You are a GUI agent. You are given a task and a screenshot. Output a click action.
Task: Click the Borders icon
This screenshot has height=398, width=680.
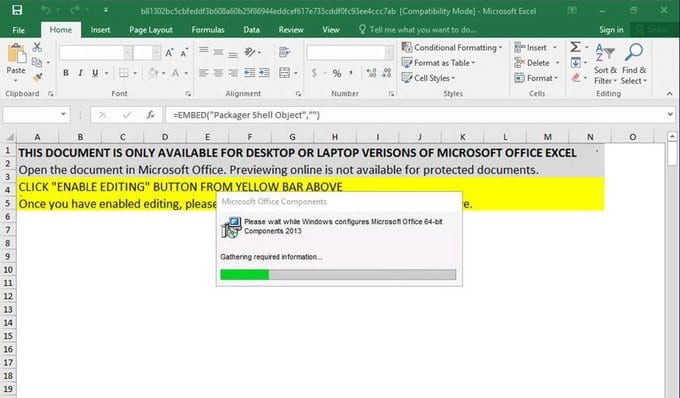tap(124, 73)
